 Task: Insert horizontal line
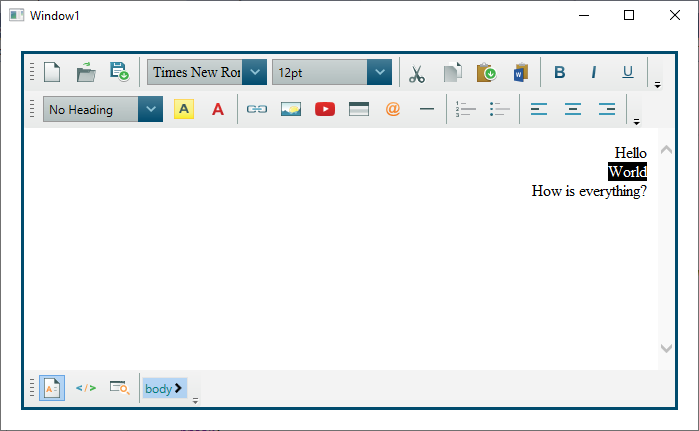tap(427, 109)
